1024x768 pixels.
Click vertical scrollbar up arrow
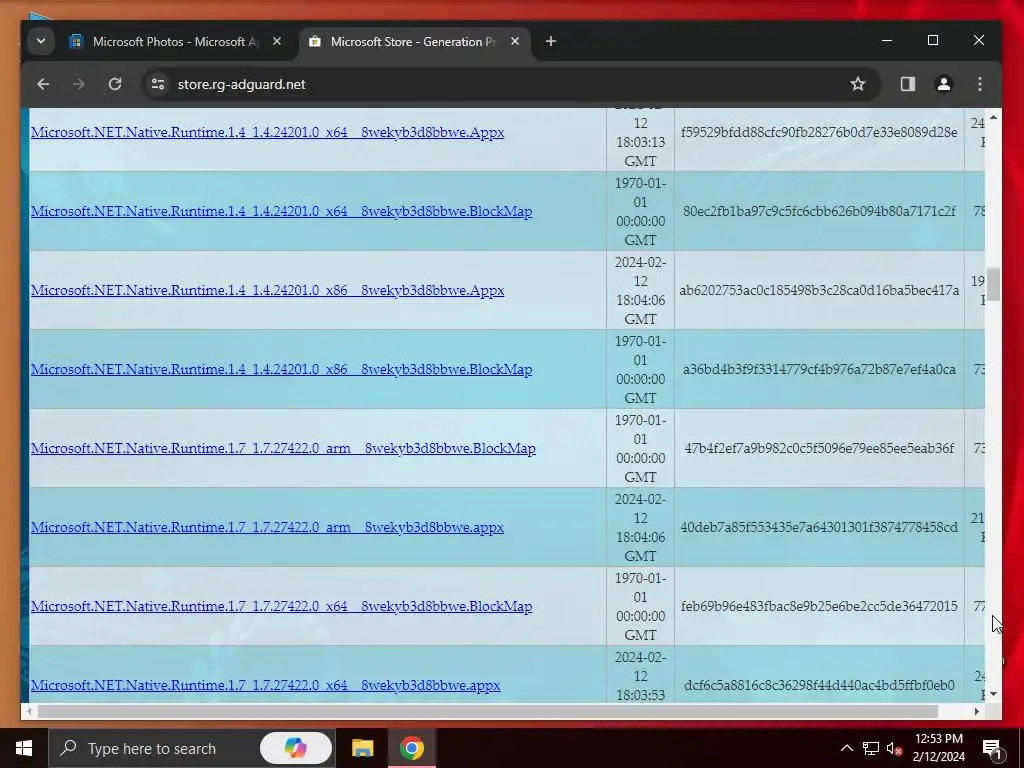point(993,118)
